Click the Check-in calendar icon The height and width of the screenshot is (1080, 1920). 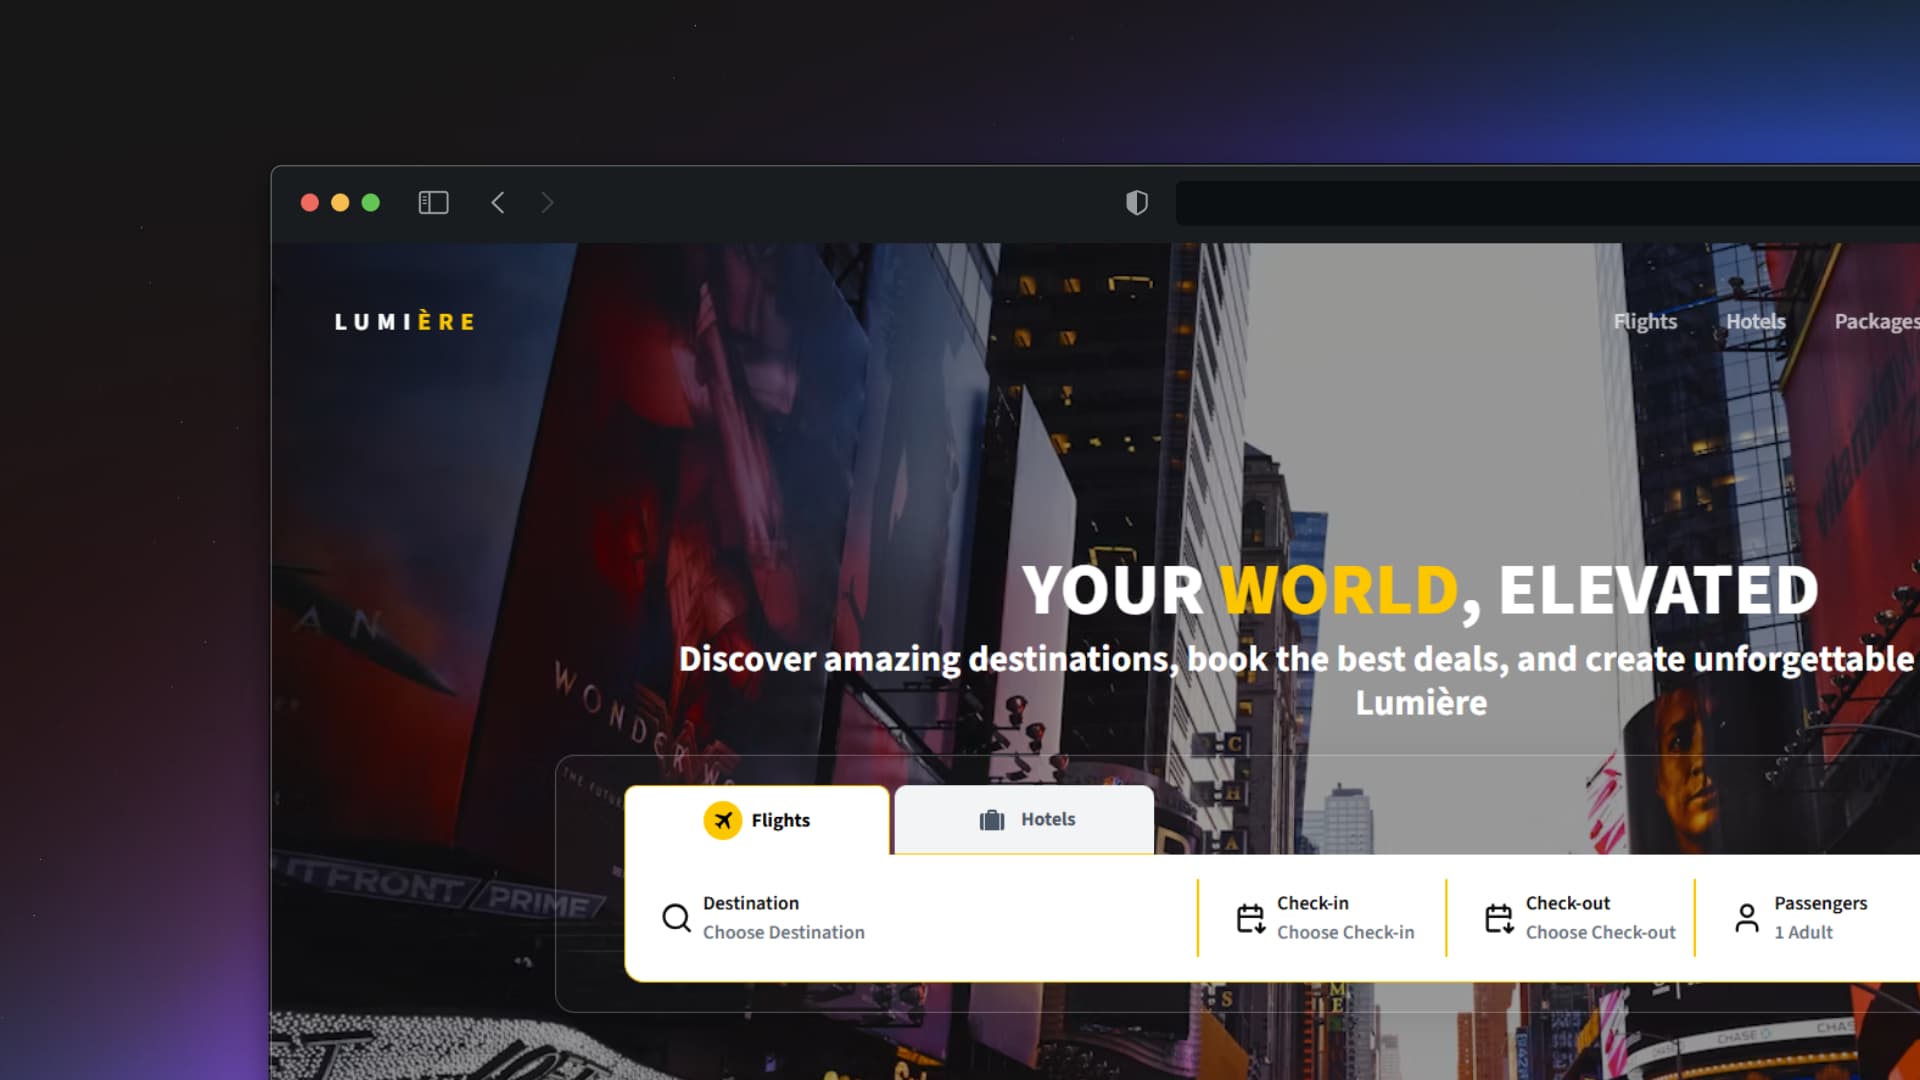(1251, 918)
